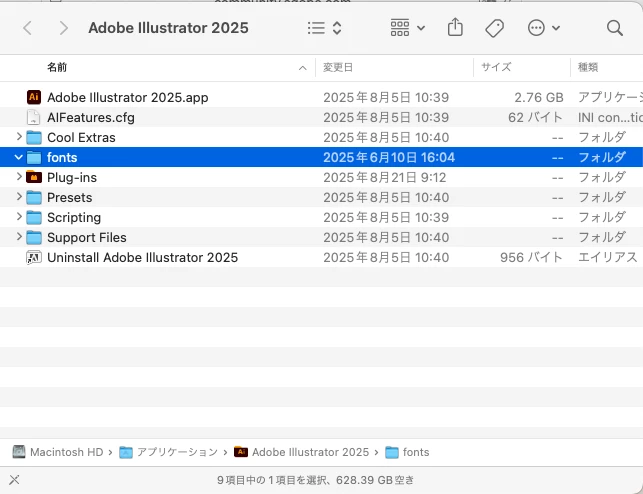Click the 2025年8月21日 9:12 date

tap(384, 178)
